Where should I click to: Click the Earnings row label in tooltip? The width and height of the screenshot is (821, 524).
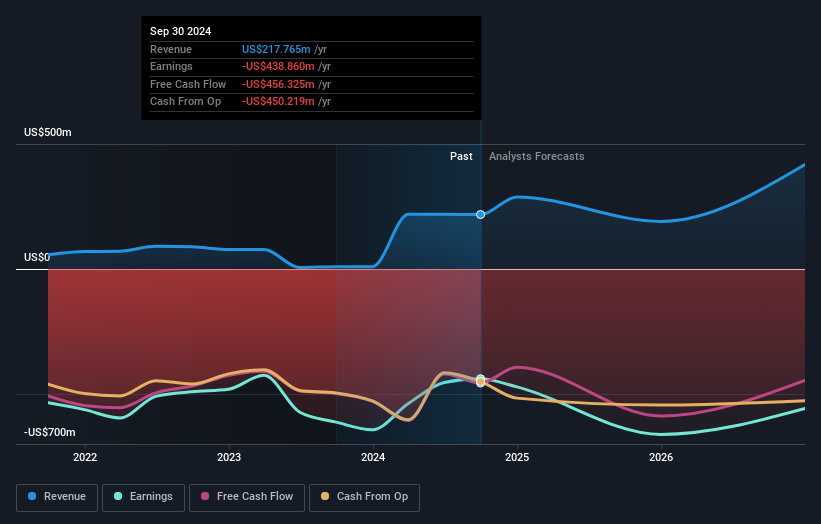click(171, 66)
